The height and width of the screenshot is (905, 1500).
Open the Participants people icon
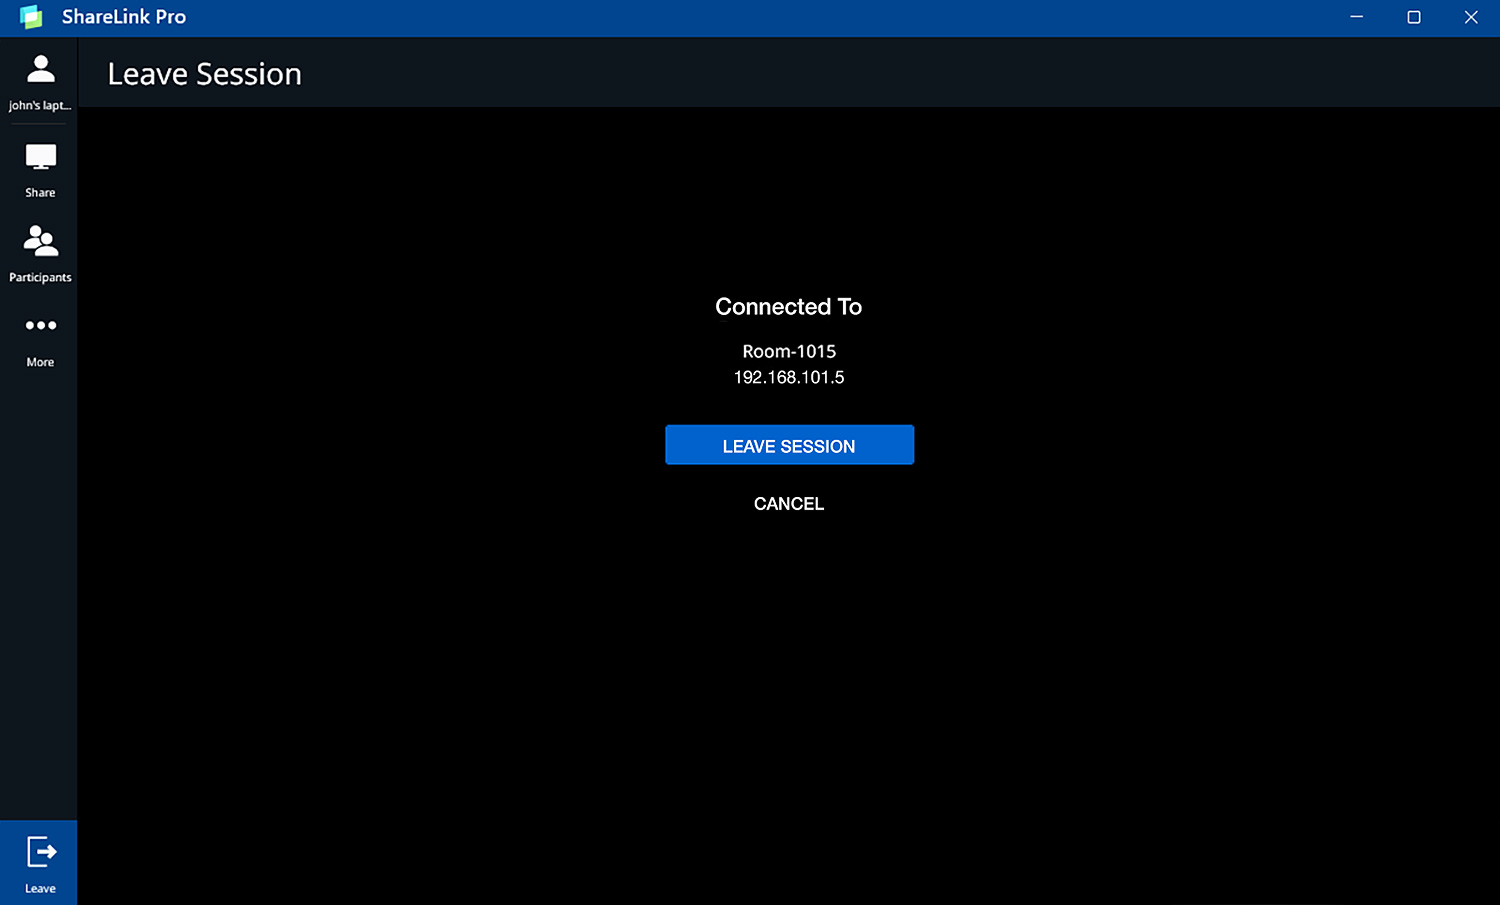pyautogui.click(x=40, y=241)
